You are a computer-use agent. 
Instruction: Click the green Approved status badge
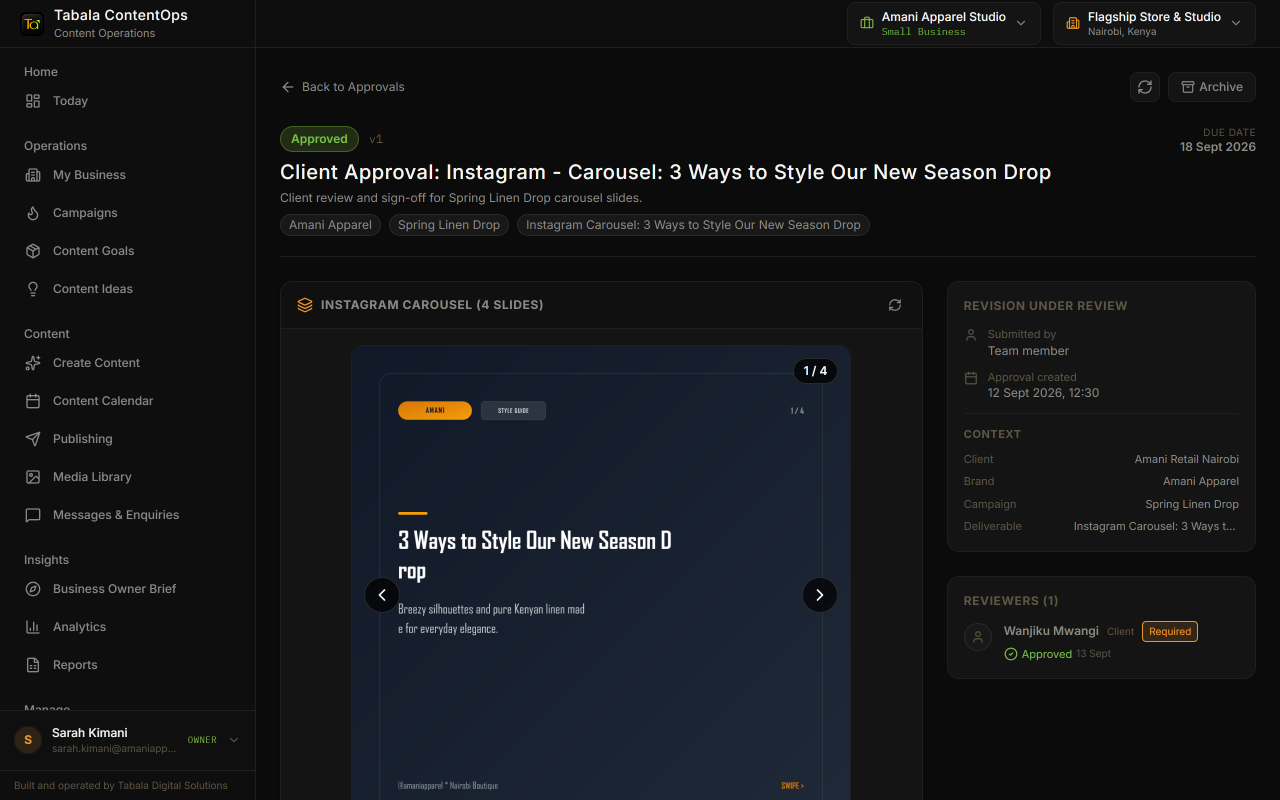pyautogui.click(x=319, y=139)
